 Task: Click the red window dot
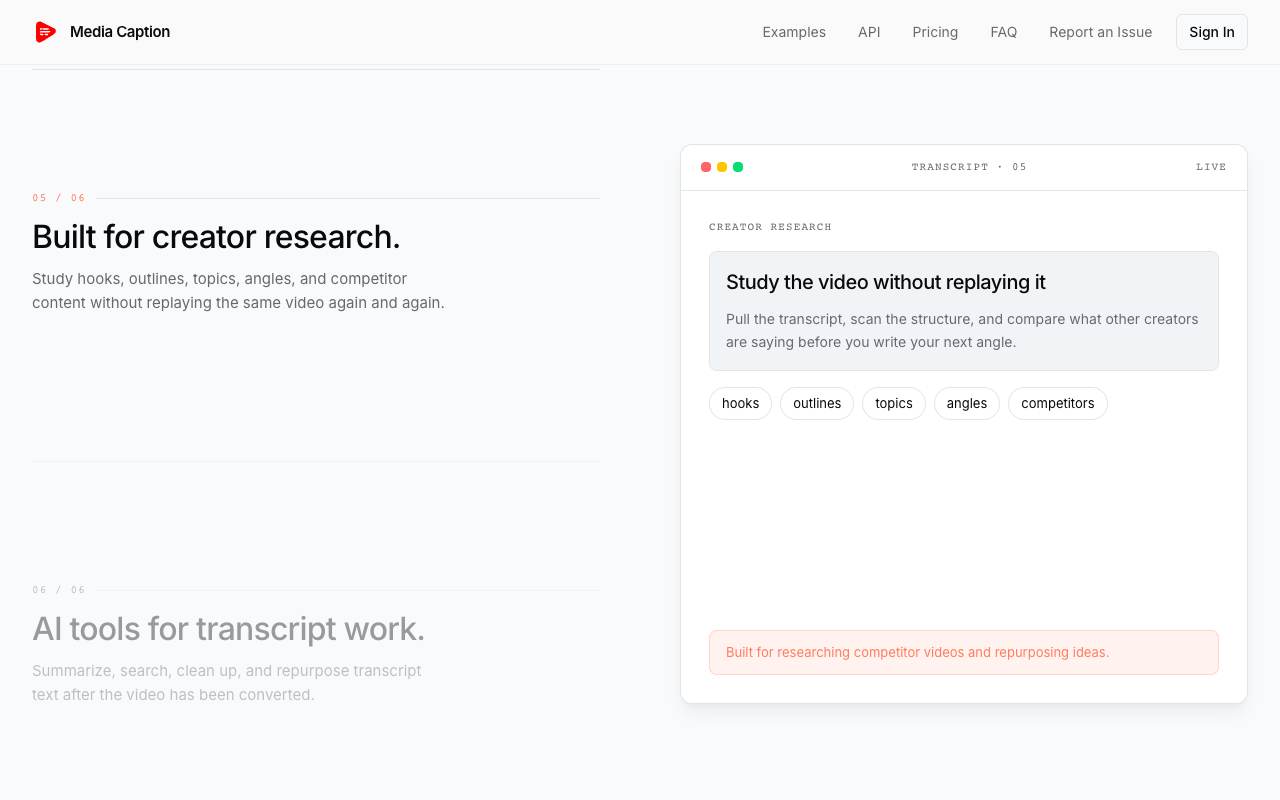click(x=706, y=167)
